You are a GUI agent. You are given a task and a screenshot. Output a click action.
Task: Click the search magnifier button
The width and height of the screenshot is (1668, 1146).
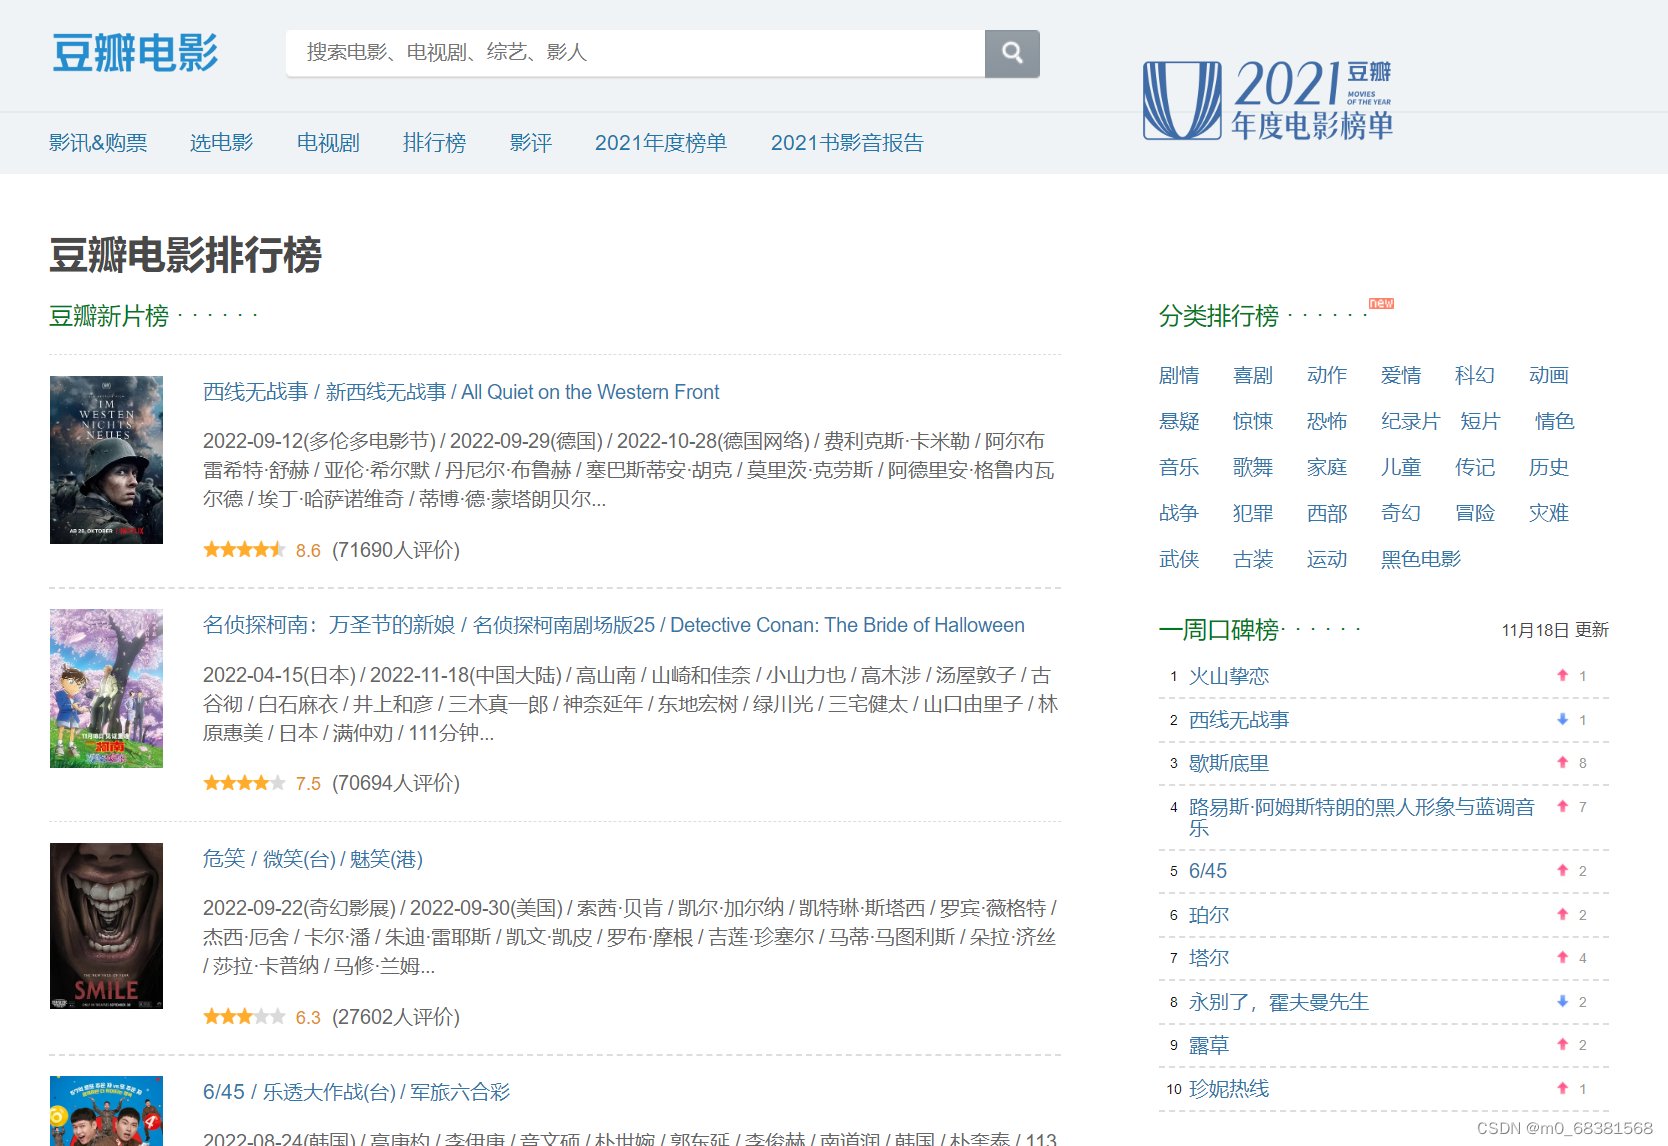point(1012,53)
